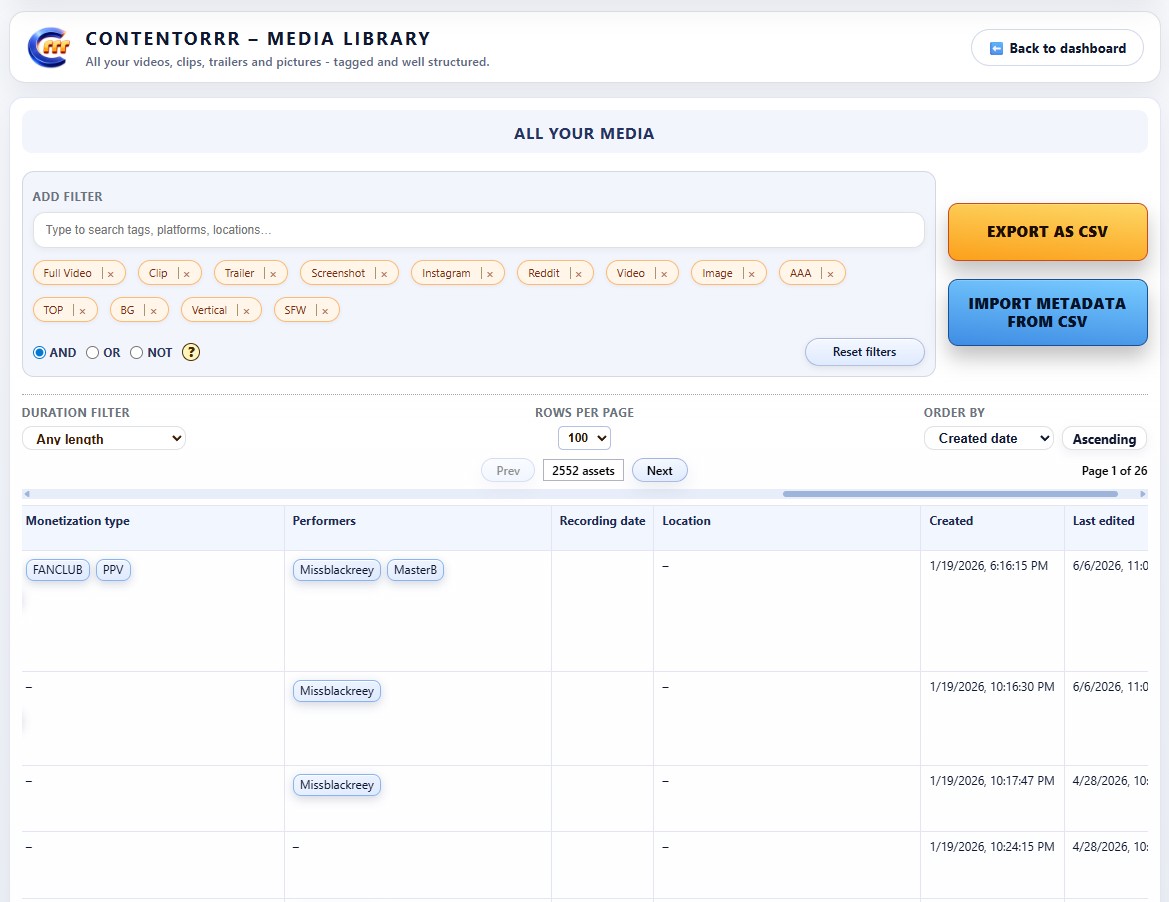
Task: Open the filter logic help icon
Action: [x=191, y=352]
